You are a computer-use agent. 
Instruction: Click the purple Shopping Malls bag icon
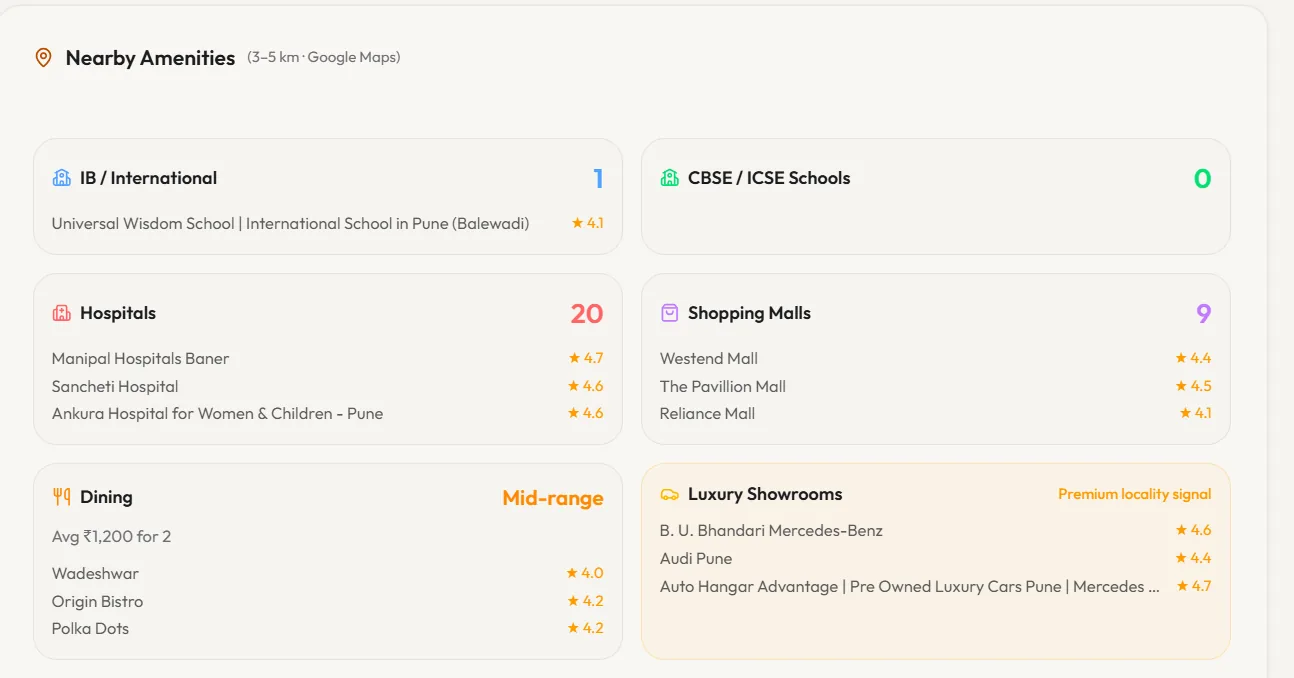point(669,313)
